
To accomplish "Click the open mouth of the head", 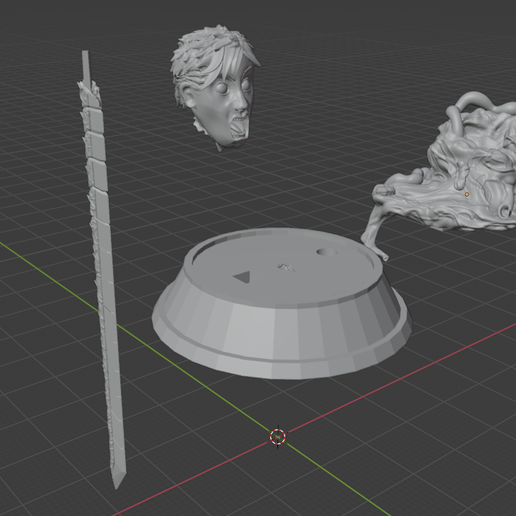I will (238, 128).
